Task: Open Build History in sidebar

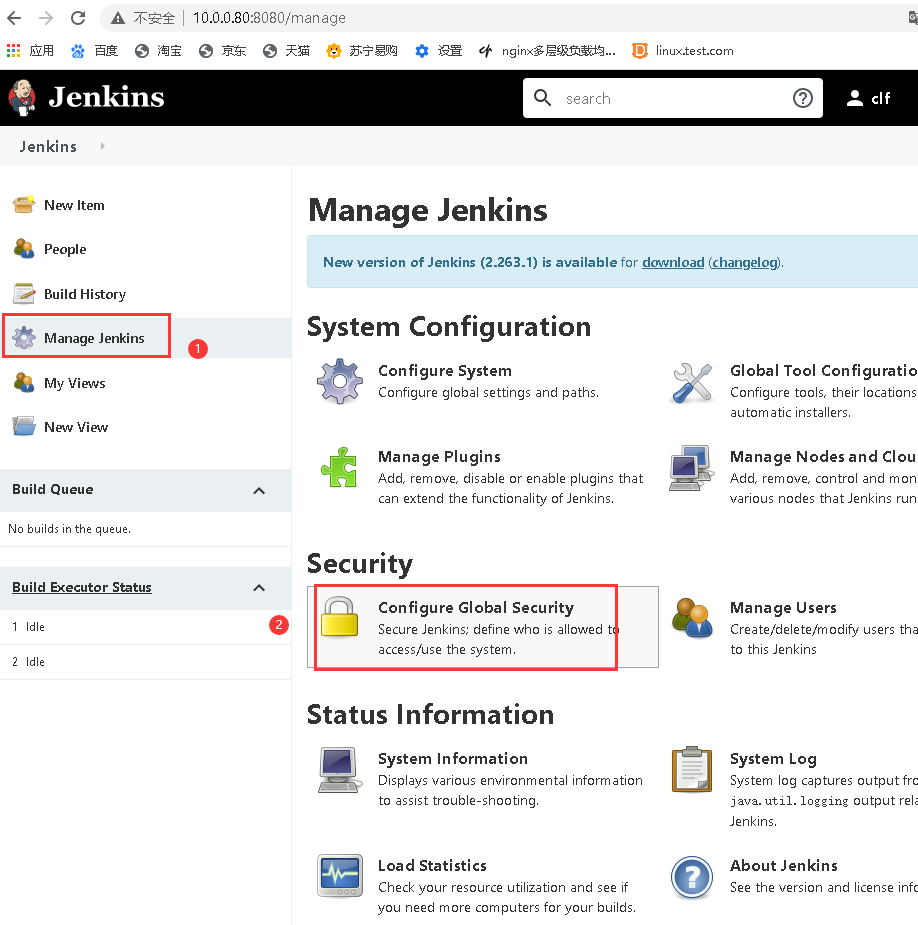Action: (x=85, y=294)
